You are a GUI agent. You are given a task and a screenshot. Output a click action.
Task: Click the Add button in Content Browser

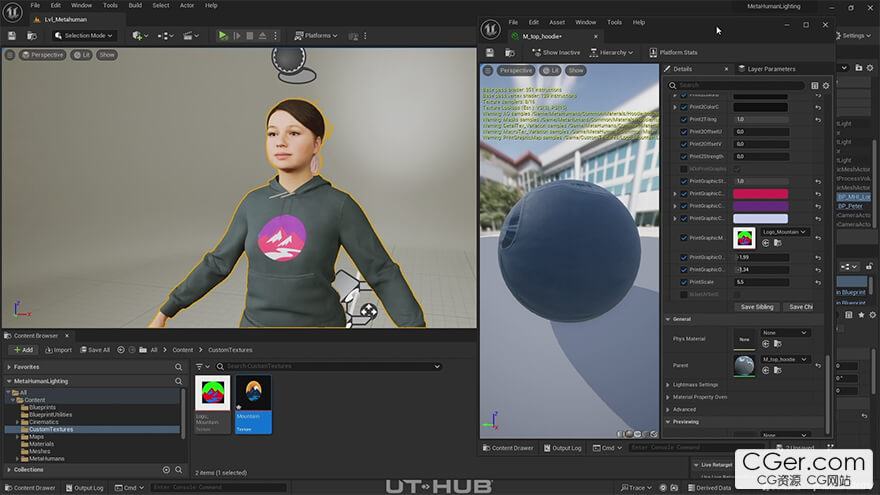24,350
